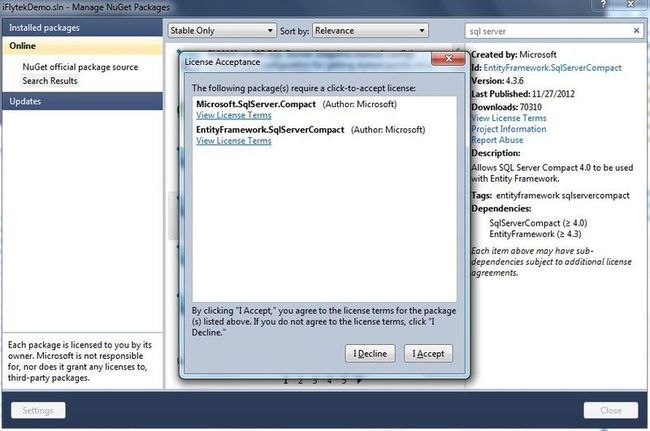Click Microsoft.SqlServer.Compact package name in dialog
This screenshot has height=431, width=650.
click(x=256, y=104)
